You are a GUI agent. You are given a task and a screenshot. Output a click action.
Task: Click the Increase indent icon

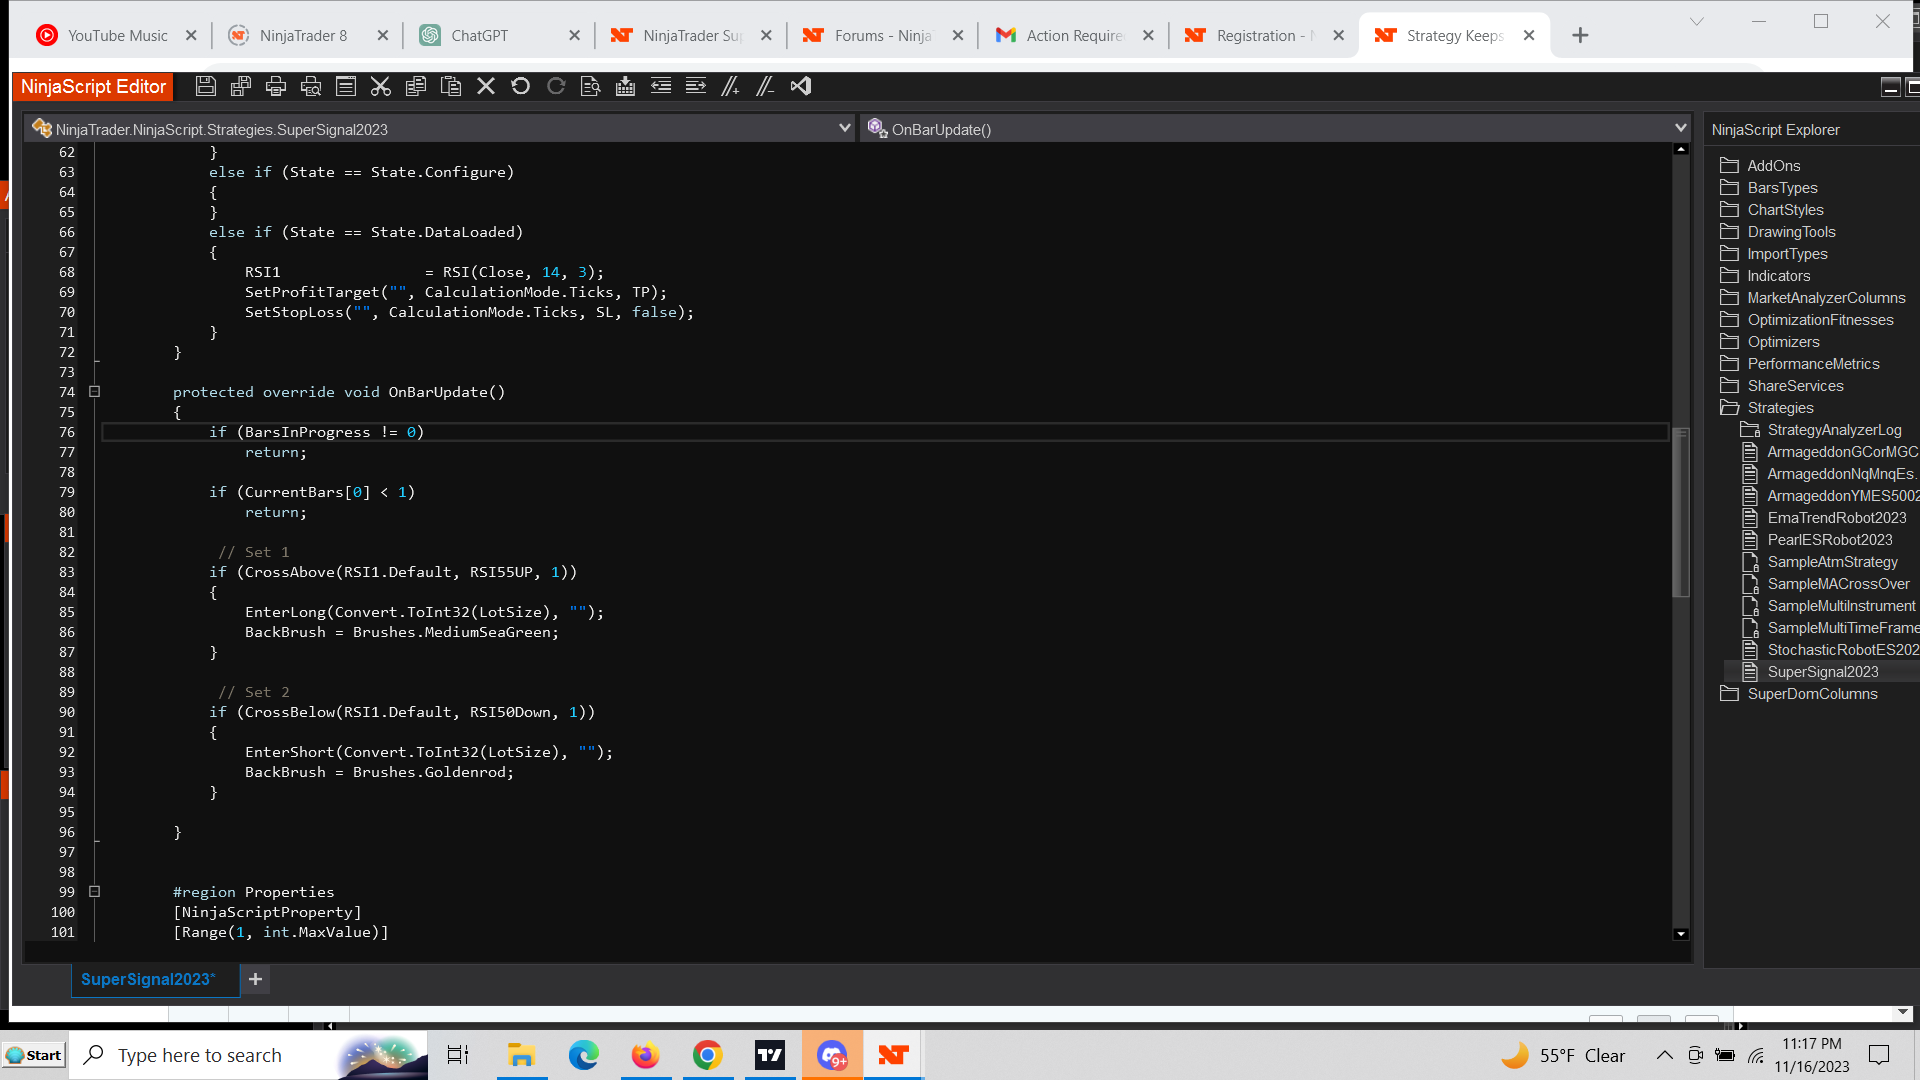click(x=696, y=86)
